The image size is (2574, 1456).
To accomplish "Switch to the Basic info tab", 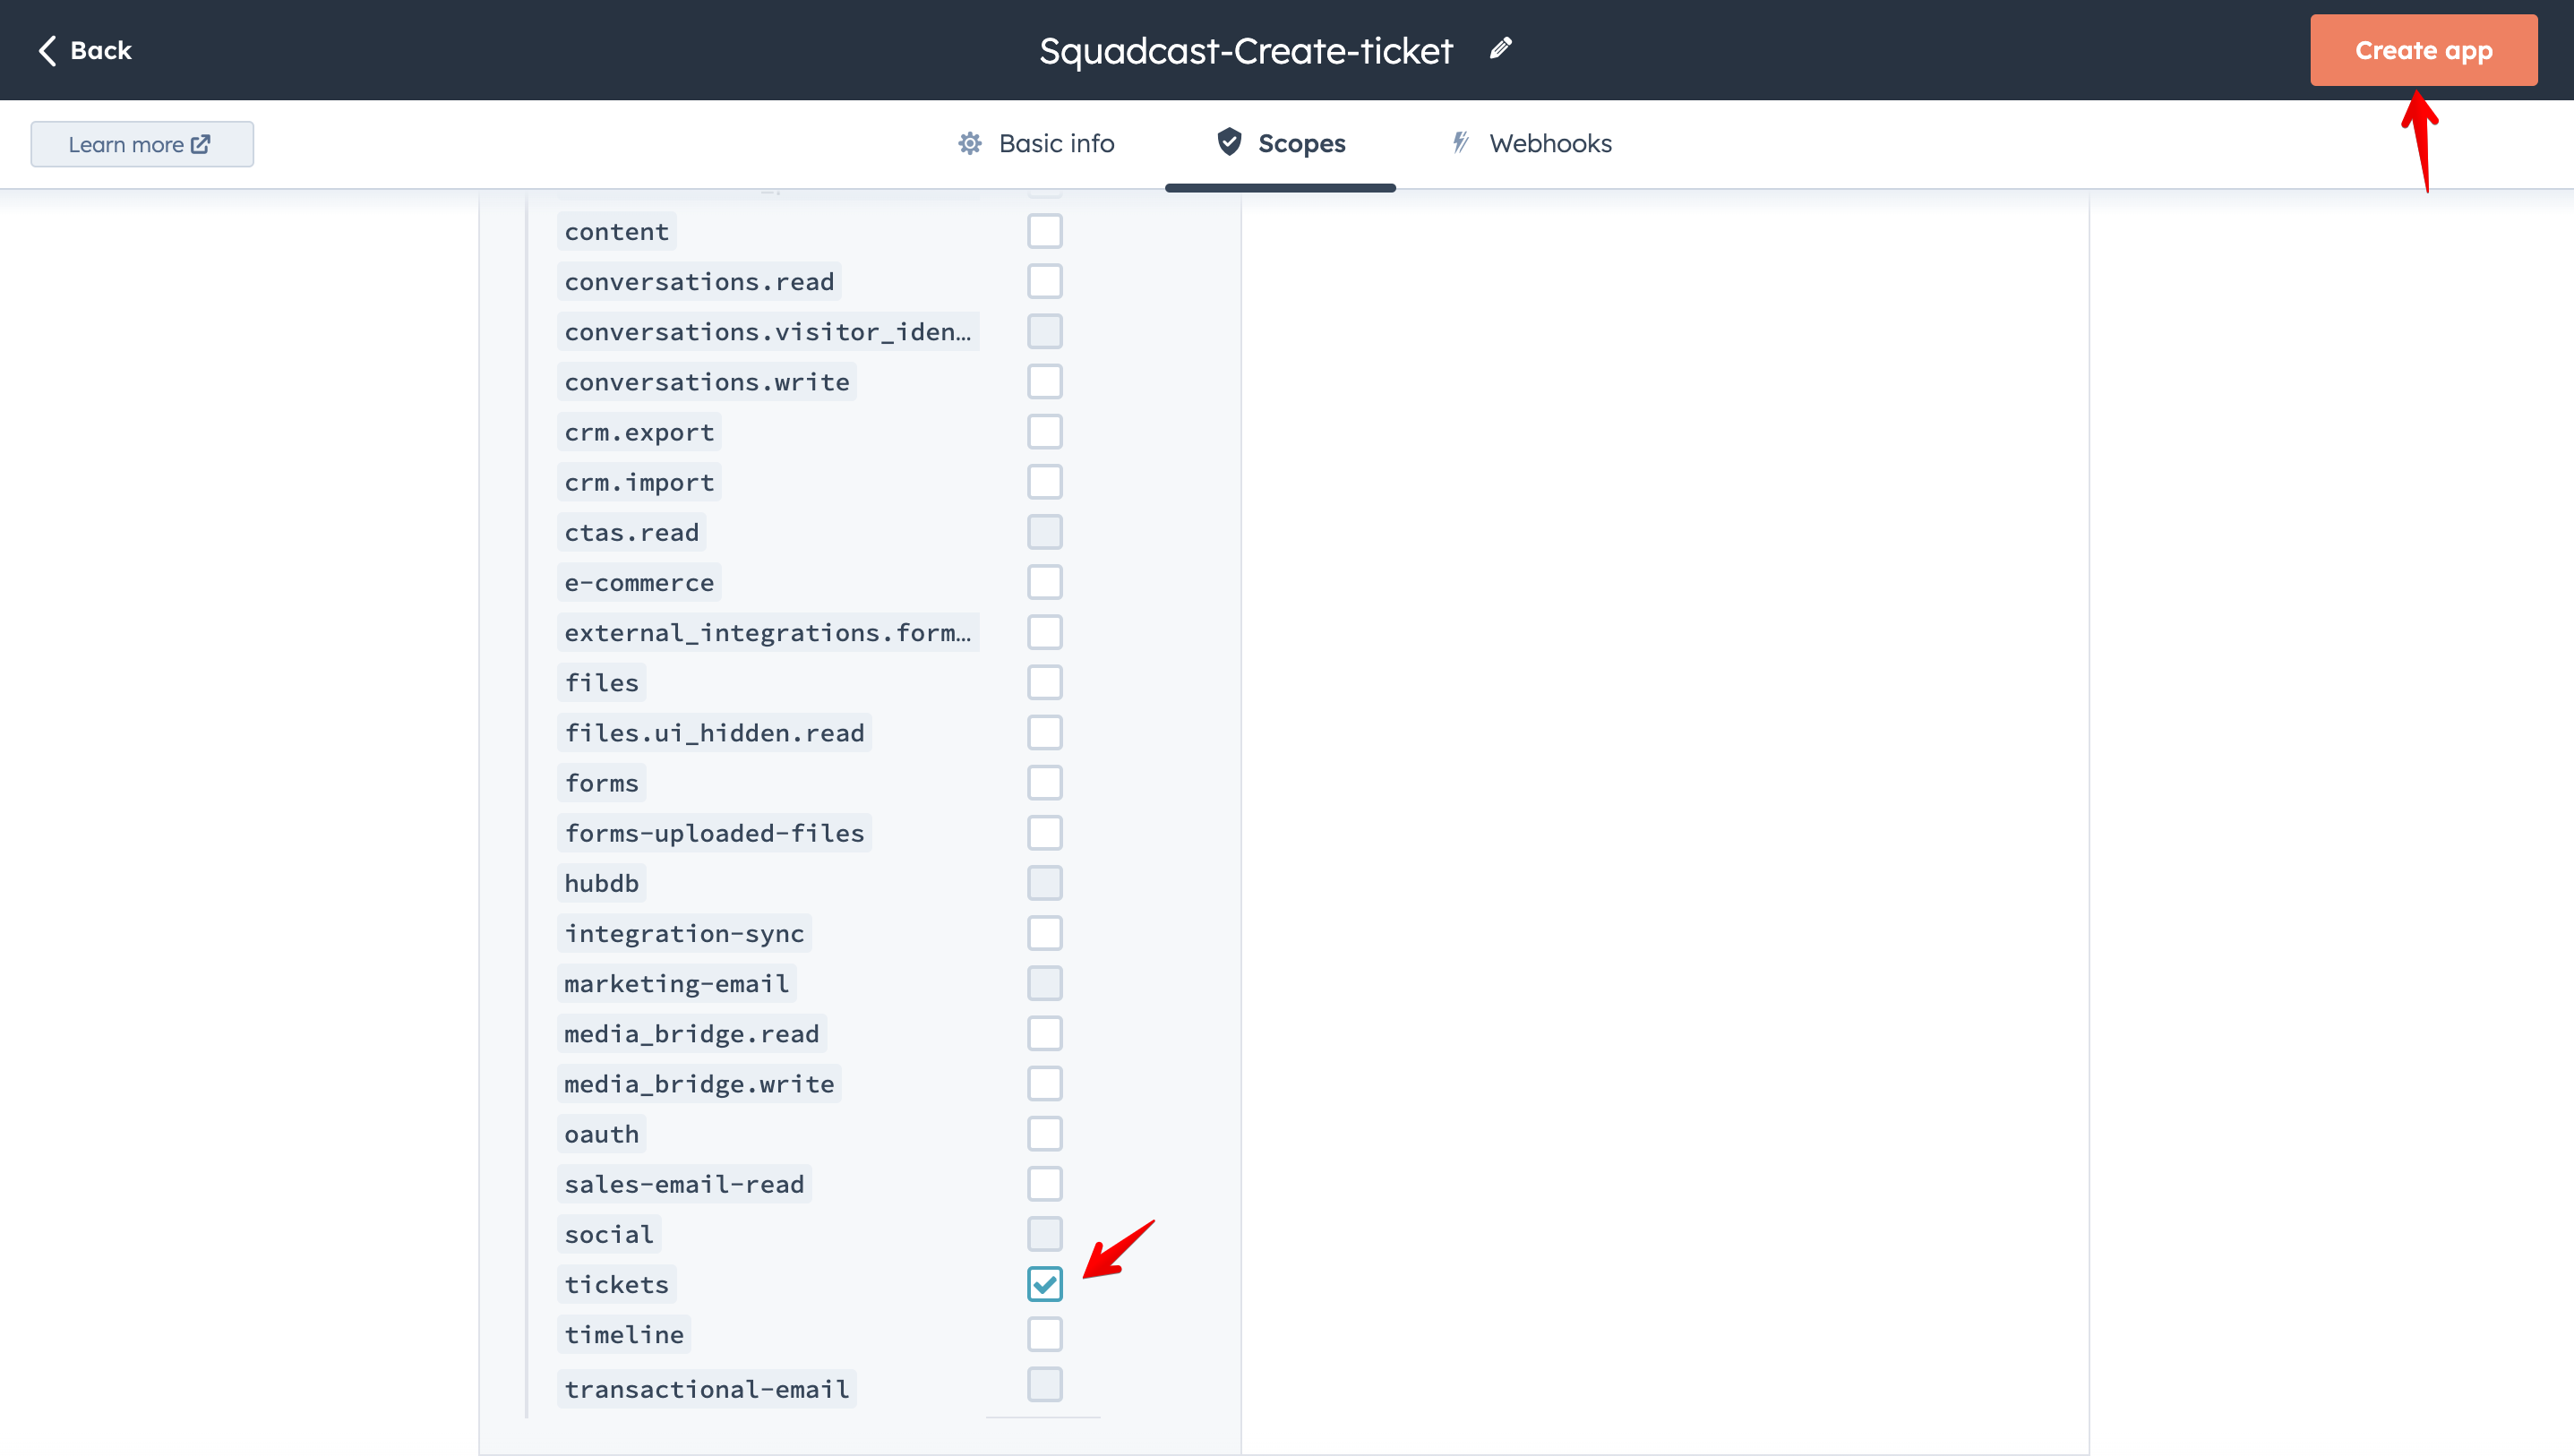I will coord(1036,144).
